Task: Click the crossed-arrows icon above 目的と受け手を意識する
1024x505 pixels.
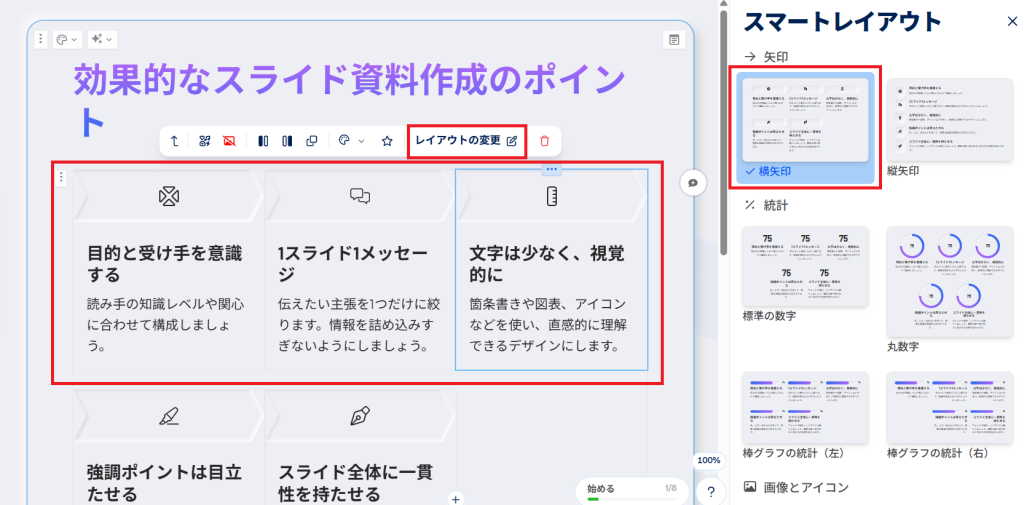Action: click(169, 195)
